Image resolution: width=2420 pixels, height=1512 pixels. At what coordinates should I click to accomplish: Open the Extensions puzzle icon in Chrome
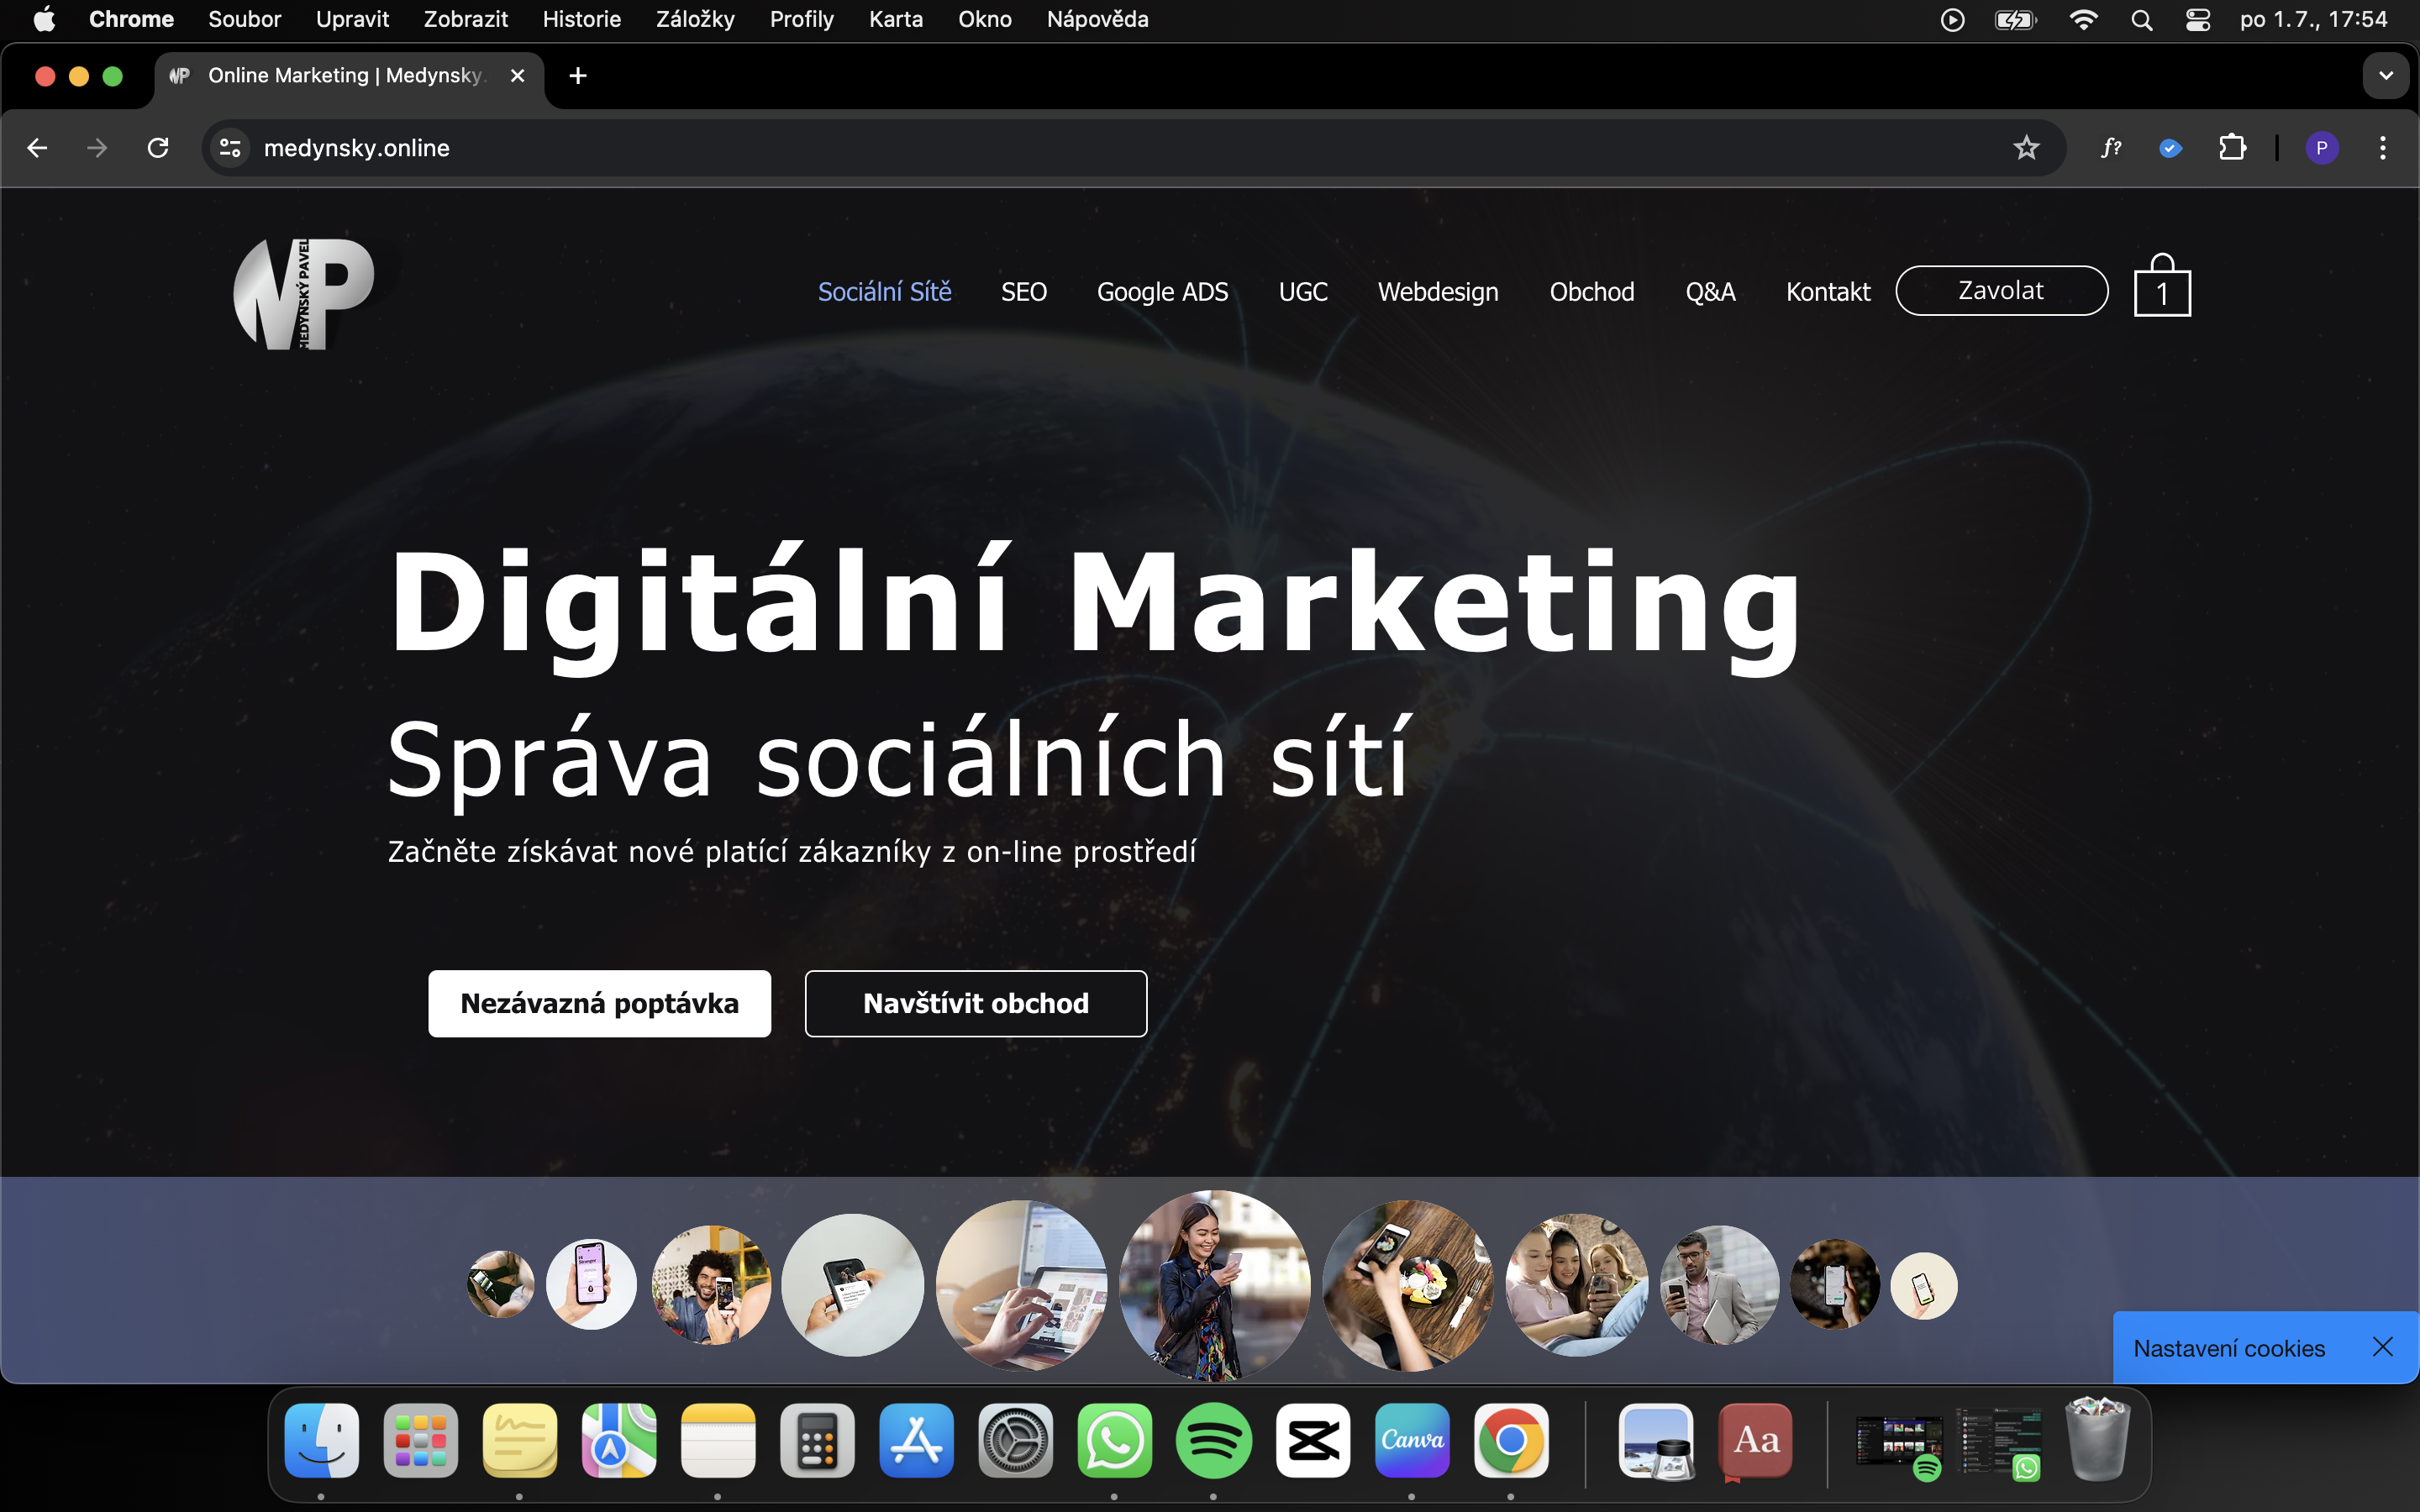coord(2232,148)
